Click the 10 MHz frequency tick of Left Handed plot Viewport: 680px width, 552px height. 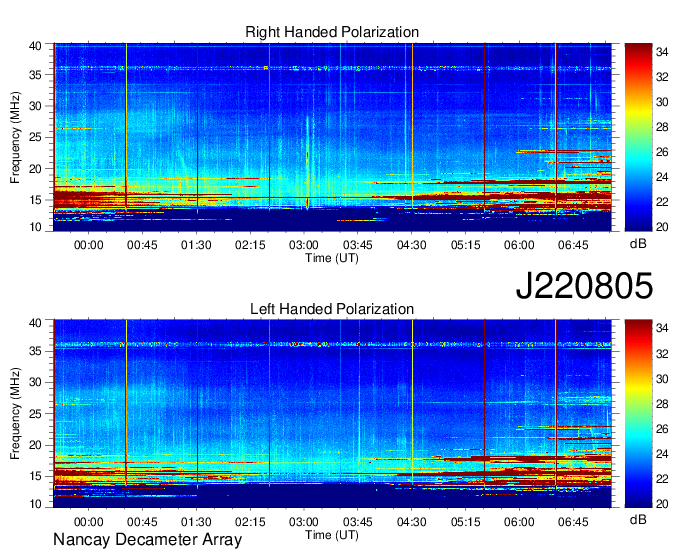pyautogui.click(x=36, y=503)
